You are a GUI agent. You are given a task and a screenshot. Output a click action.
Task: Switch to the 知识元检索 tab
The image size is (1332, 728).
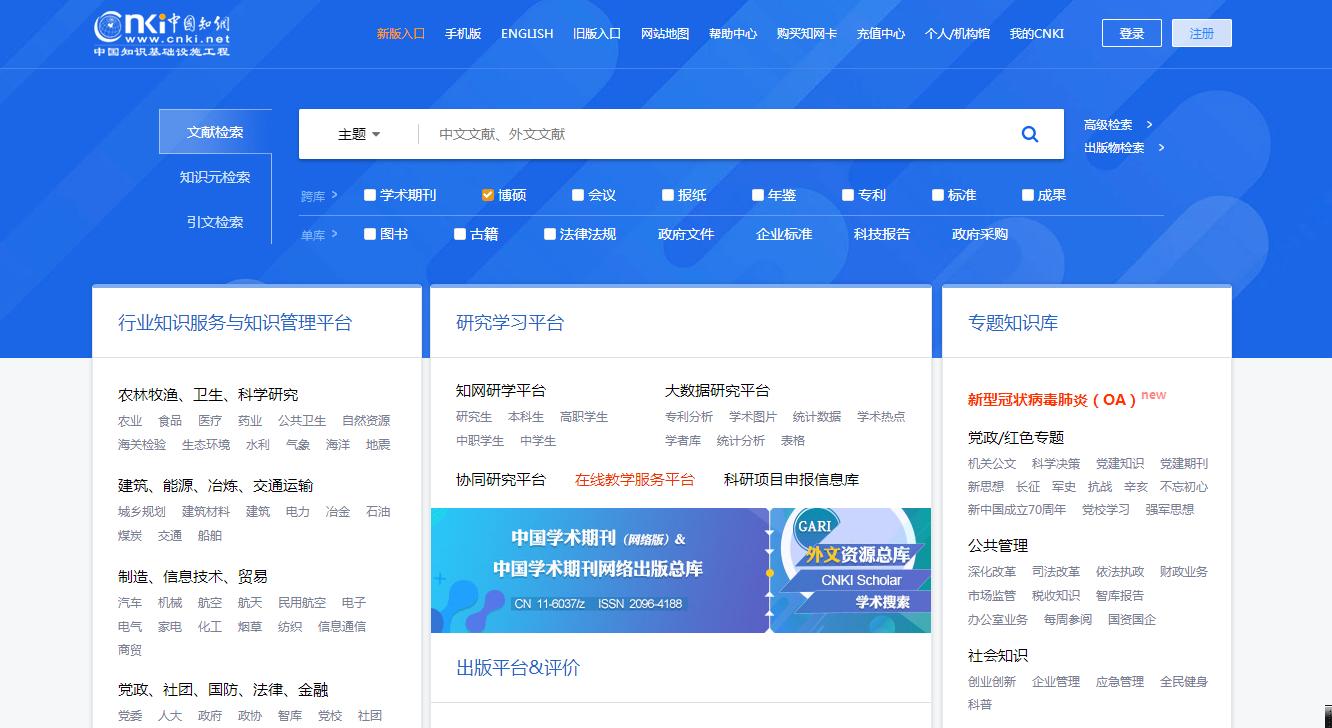tap(215, 177)
